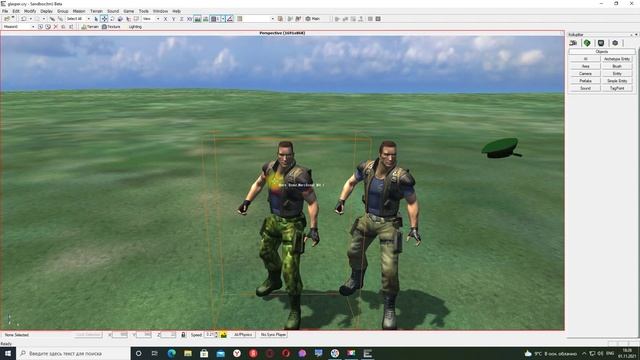Collapse the Objects rollup header

coord(602,52)
